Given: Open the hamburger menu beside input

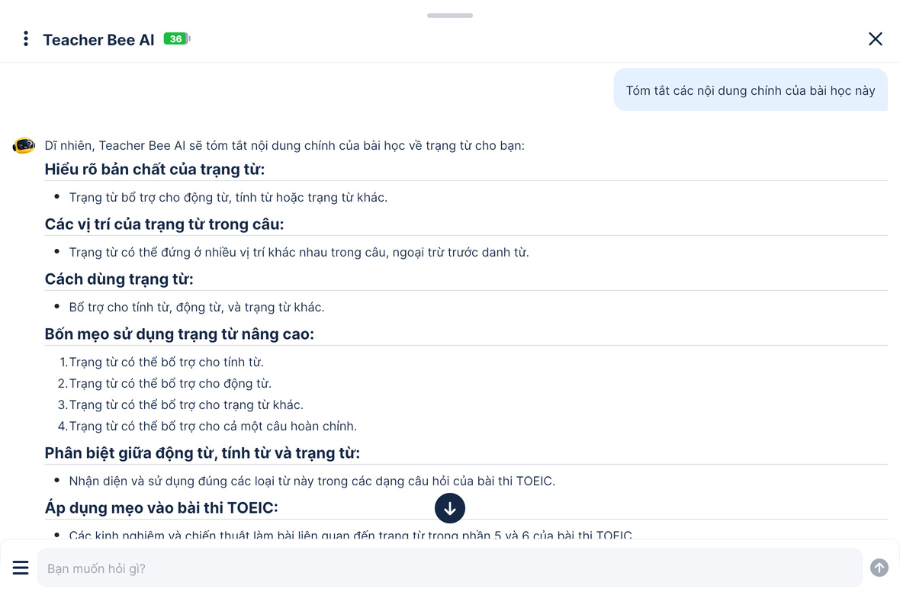Looking at the screenshot, I should pyautogui.click(x=21, y=568).
